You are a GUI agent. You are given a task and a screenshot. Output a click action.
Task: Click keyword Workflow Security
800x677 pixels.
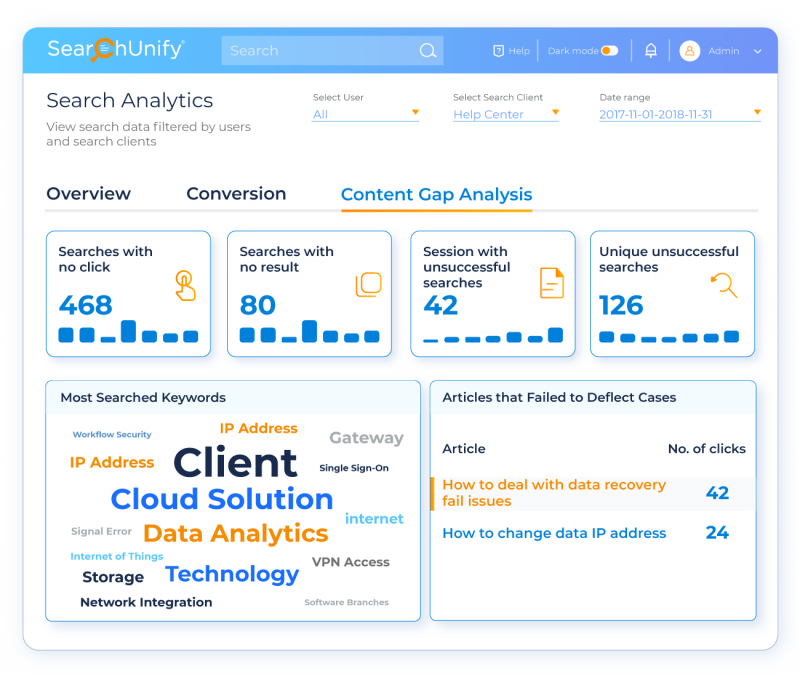pos(112,435)
